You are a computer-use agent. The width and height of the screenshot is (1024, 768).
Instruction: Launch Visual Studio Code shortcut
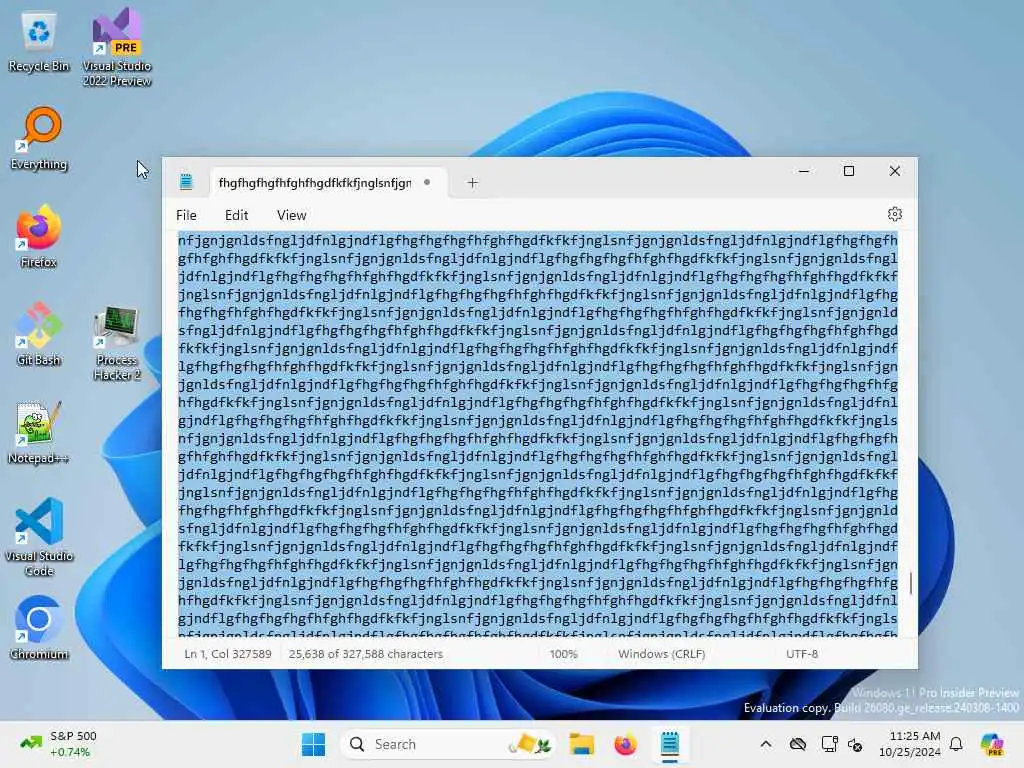pyautogui.click(x=39, y=537)
